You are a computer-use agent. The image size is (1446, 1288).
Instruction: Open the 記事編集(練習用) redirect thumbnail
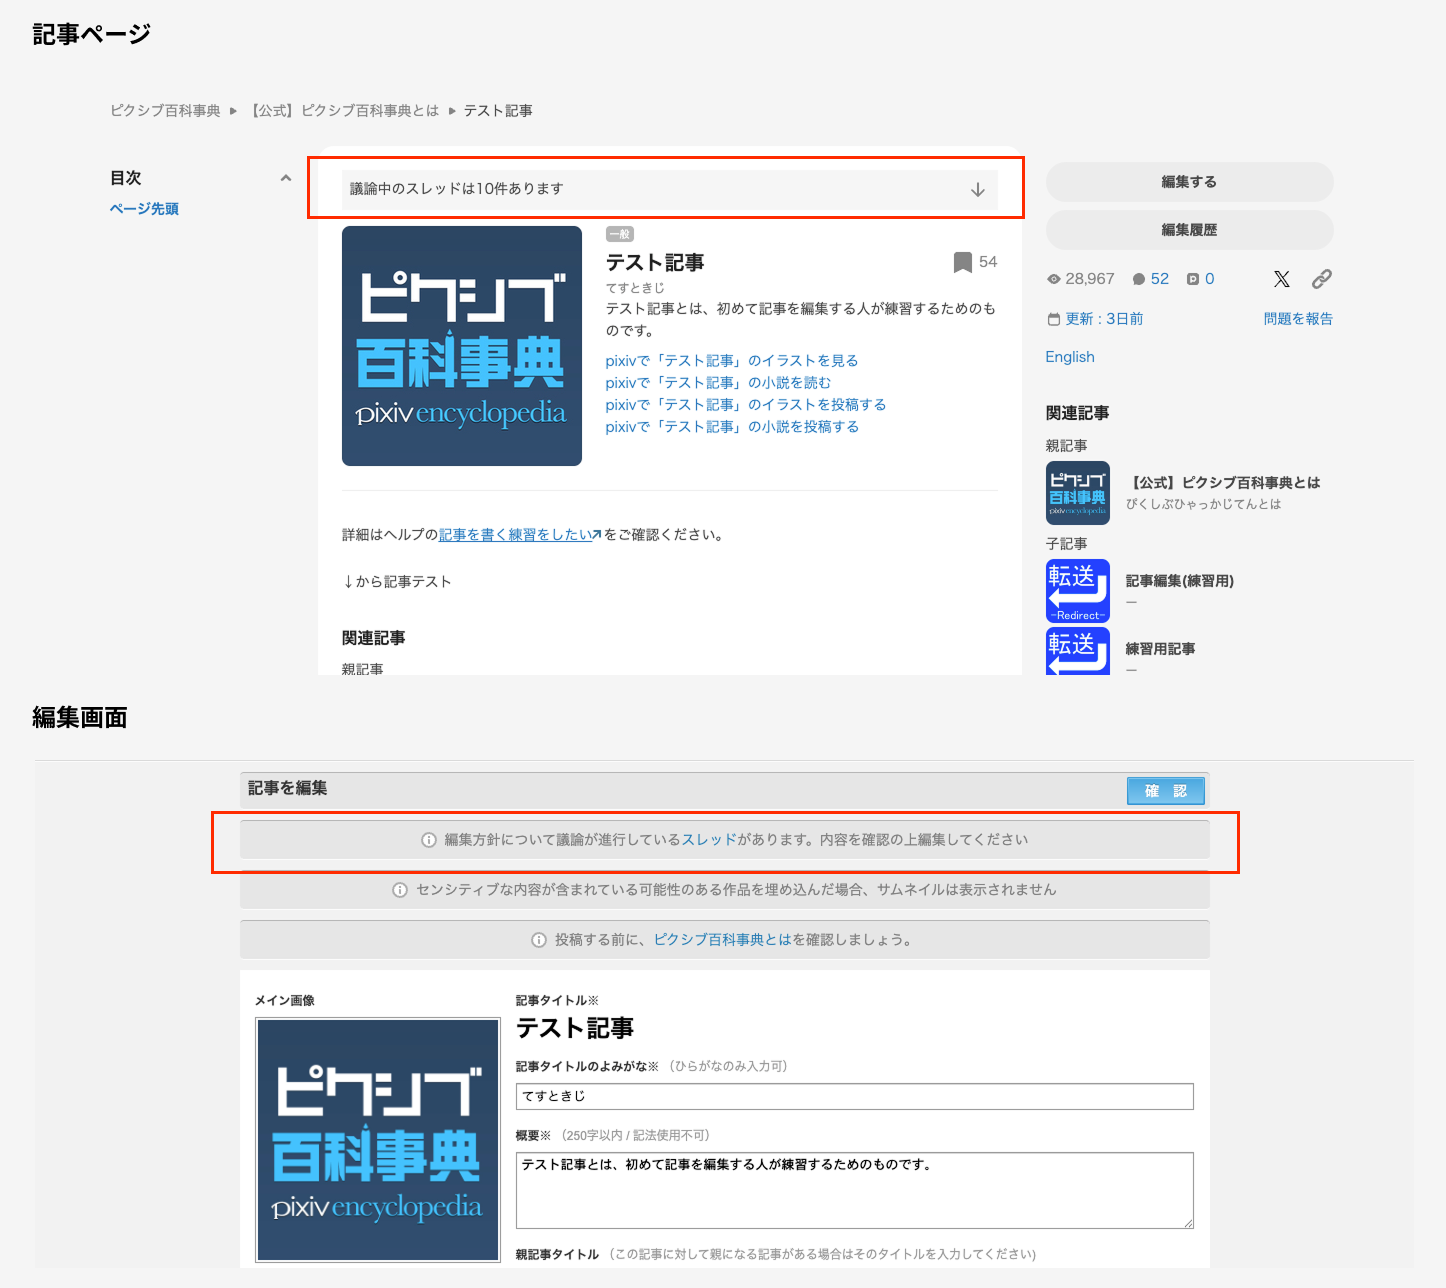tap(1078, 591)
